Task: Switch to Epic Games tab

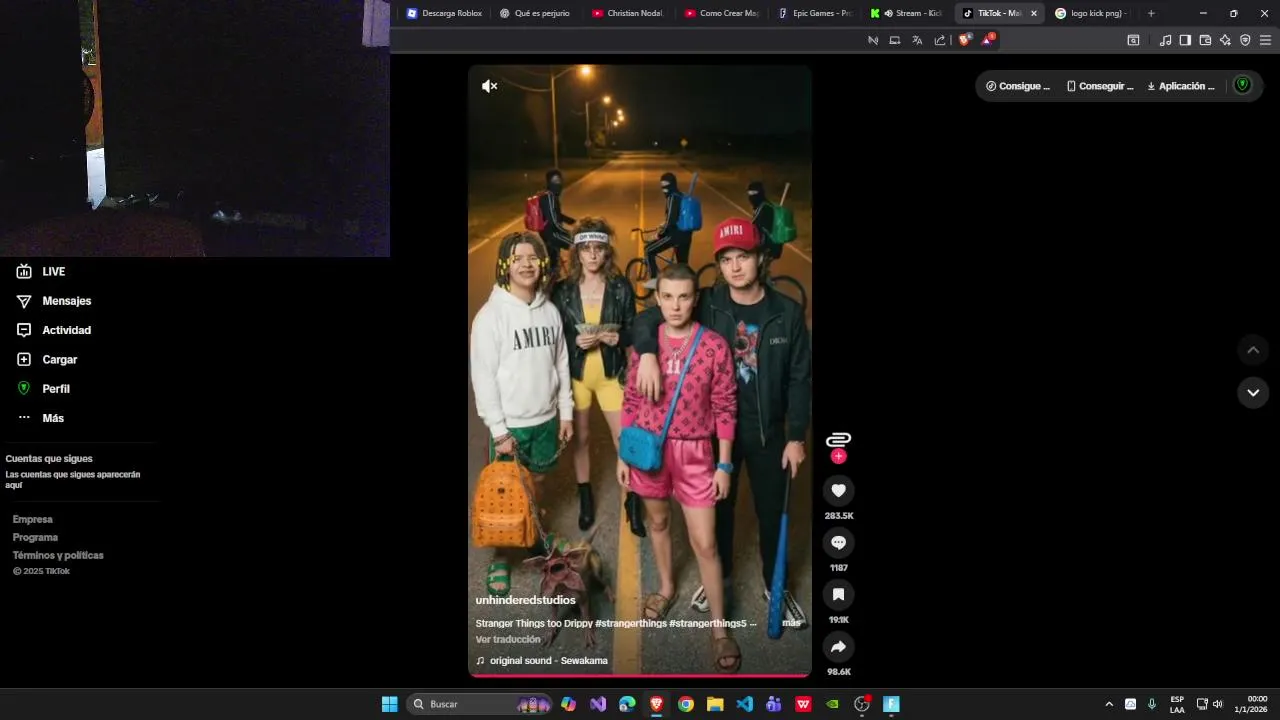Action: pos(814,13)
